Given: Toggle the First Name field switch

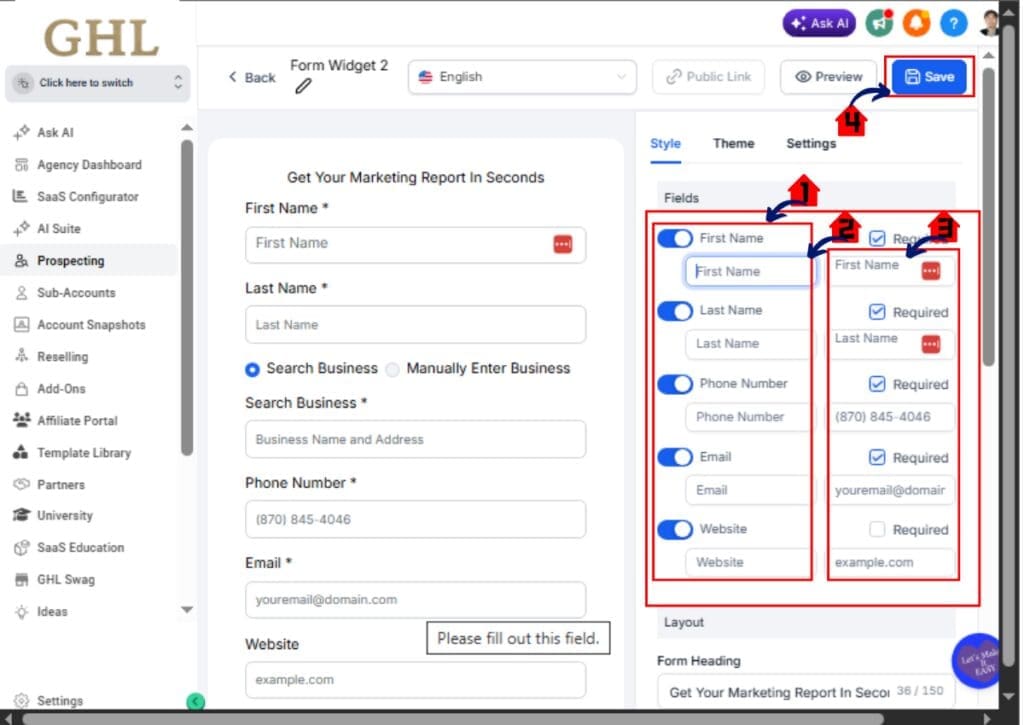Looking at the screenshot, I should coord(675,238).
